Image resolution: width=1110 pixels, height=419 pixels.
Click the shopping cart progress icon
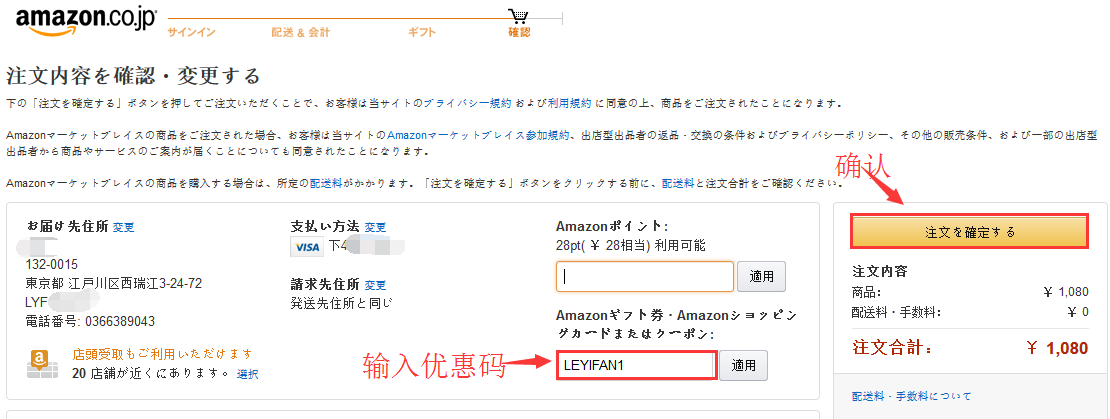(x=518, y=14)
